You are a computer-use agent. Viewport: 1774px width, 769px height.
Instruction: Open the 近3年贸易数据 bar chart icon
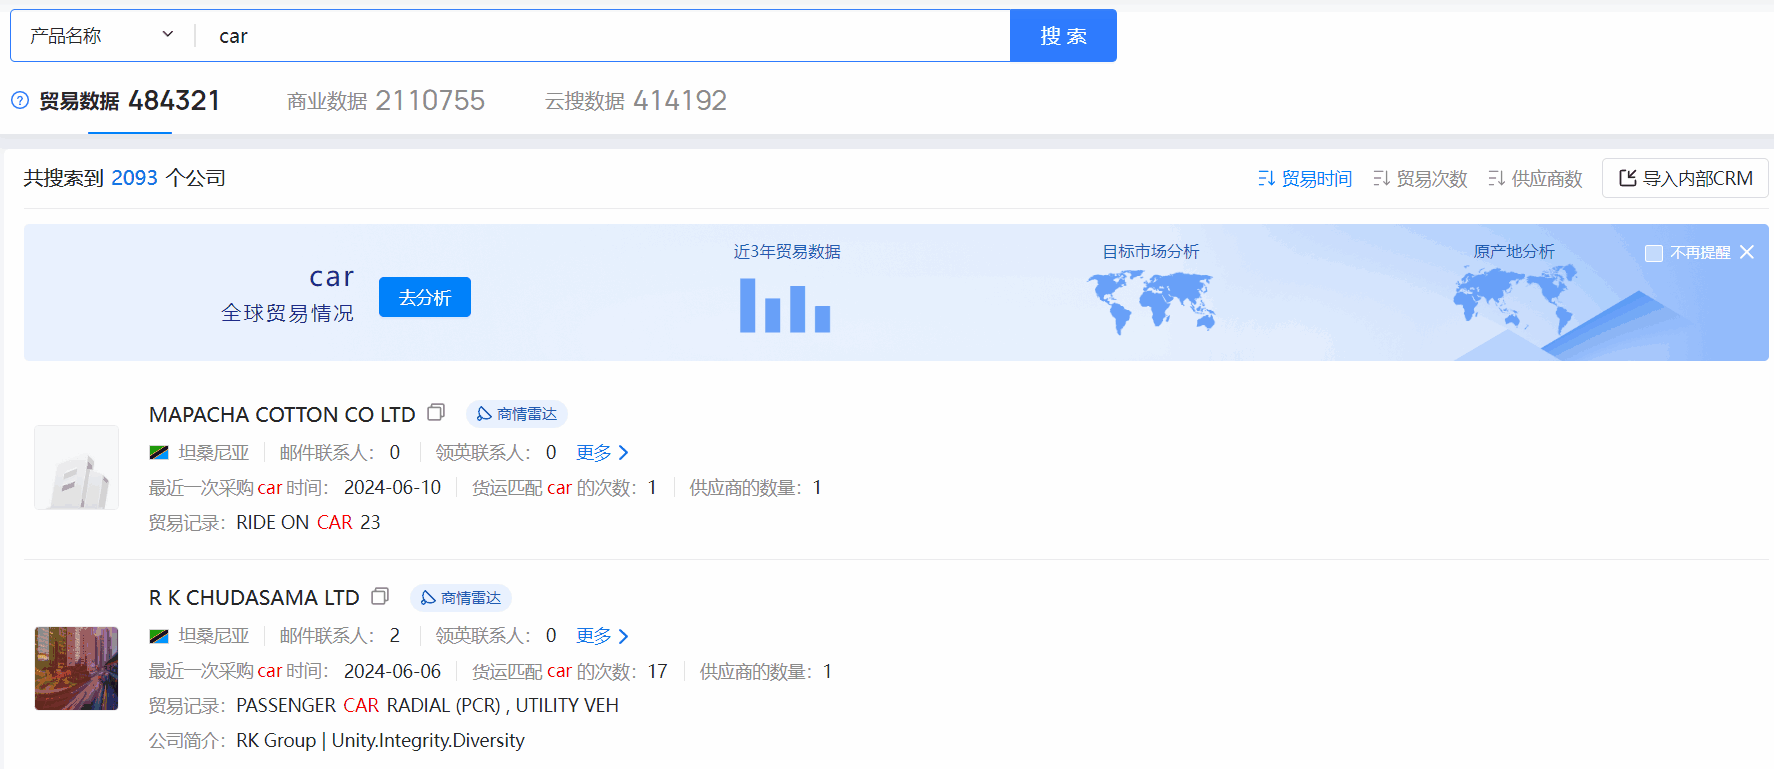[x=785, y=305]
